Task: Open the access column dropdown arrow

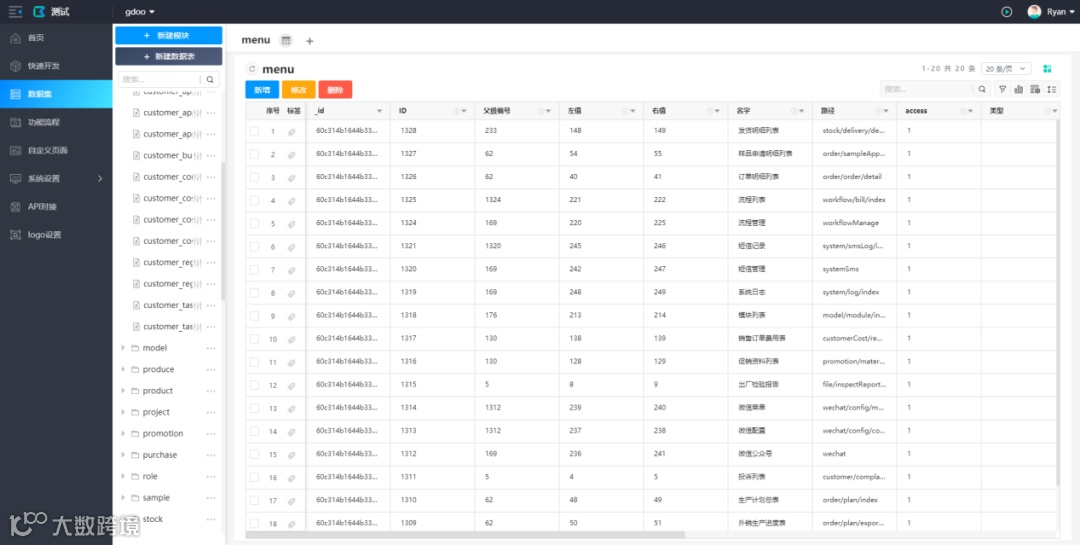Action: (x=970, y=111)
